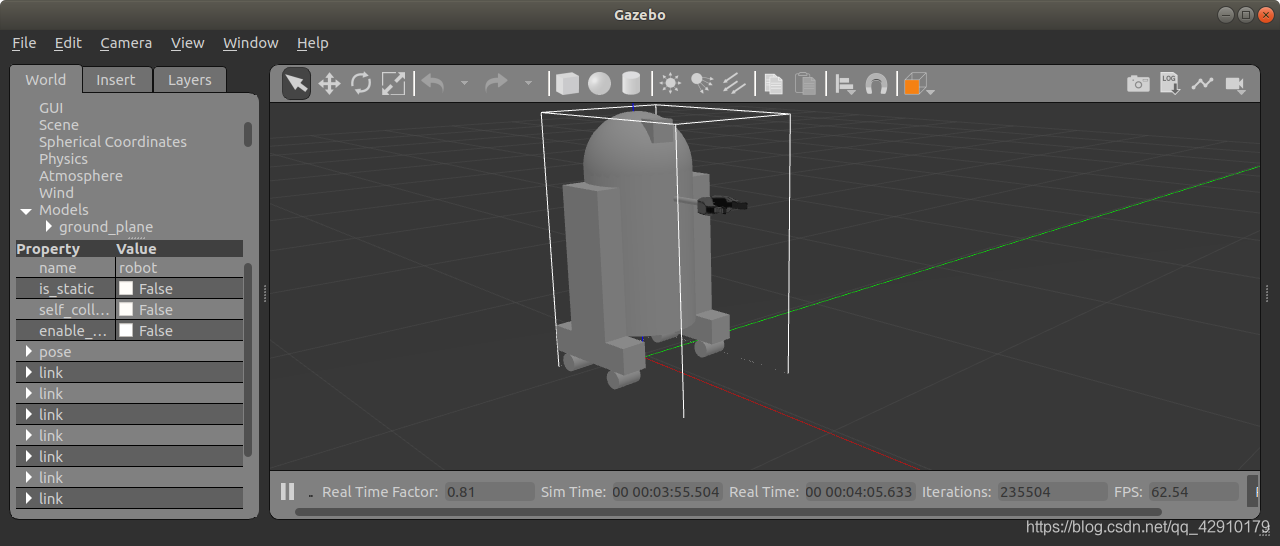Click the Paste icon
Viewport: 1280px width, 546px height.
805,84
